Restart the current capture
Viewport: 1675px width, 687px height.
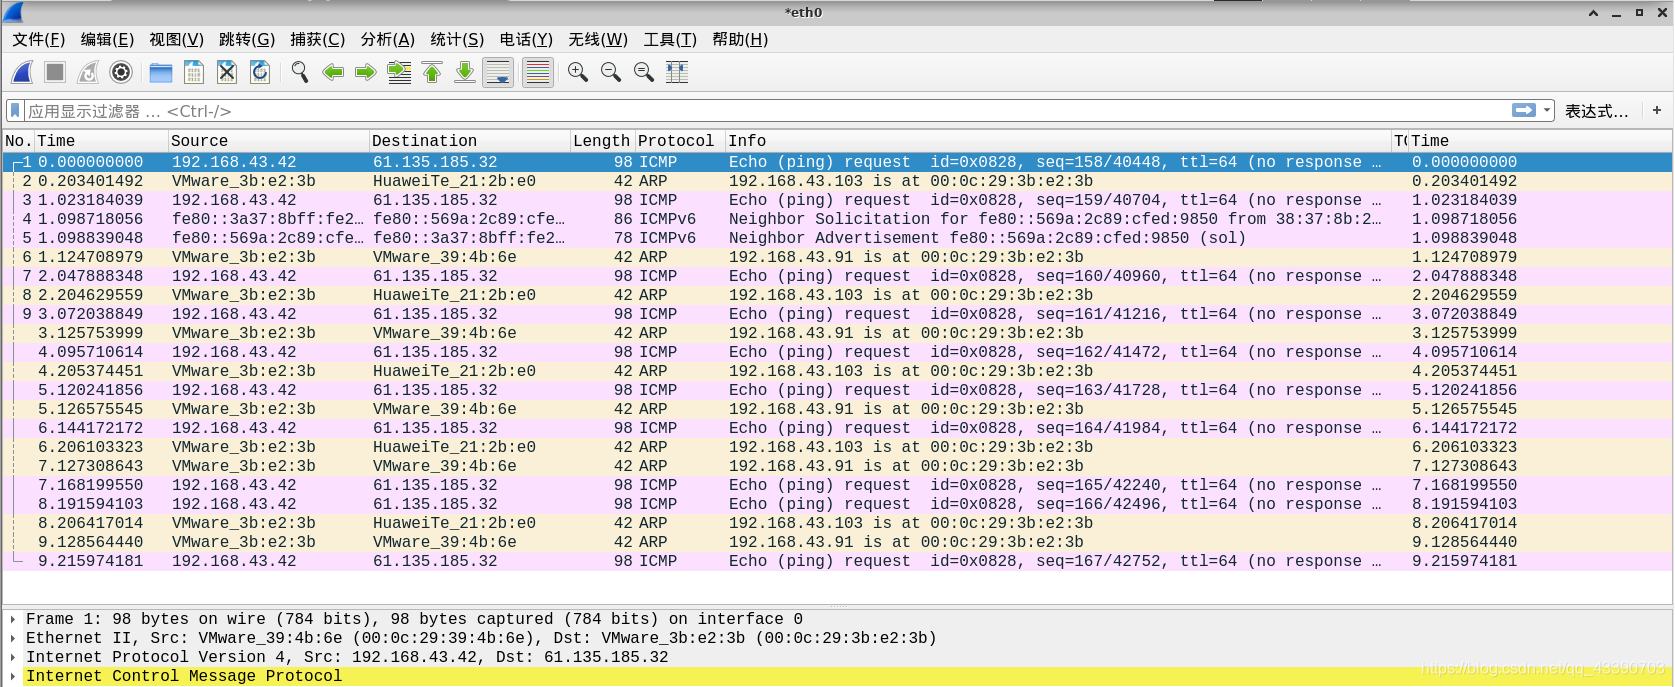(x=88, y=72)
